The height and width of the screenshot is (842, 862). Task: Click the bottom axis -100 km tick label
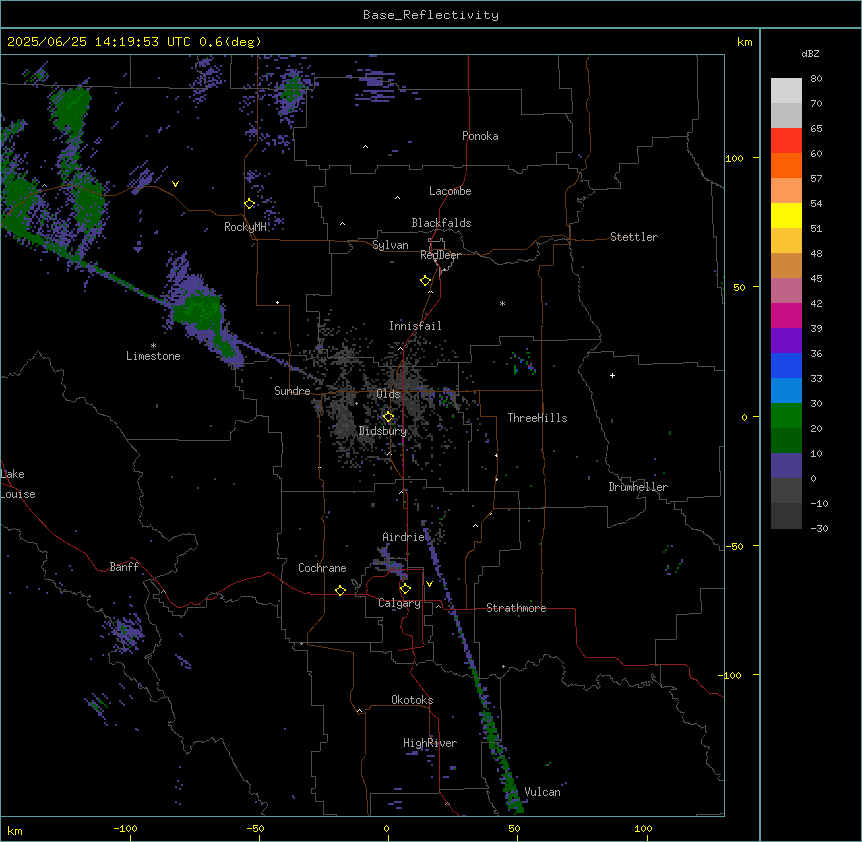125,828
